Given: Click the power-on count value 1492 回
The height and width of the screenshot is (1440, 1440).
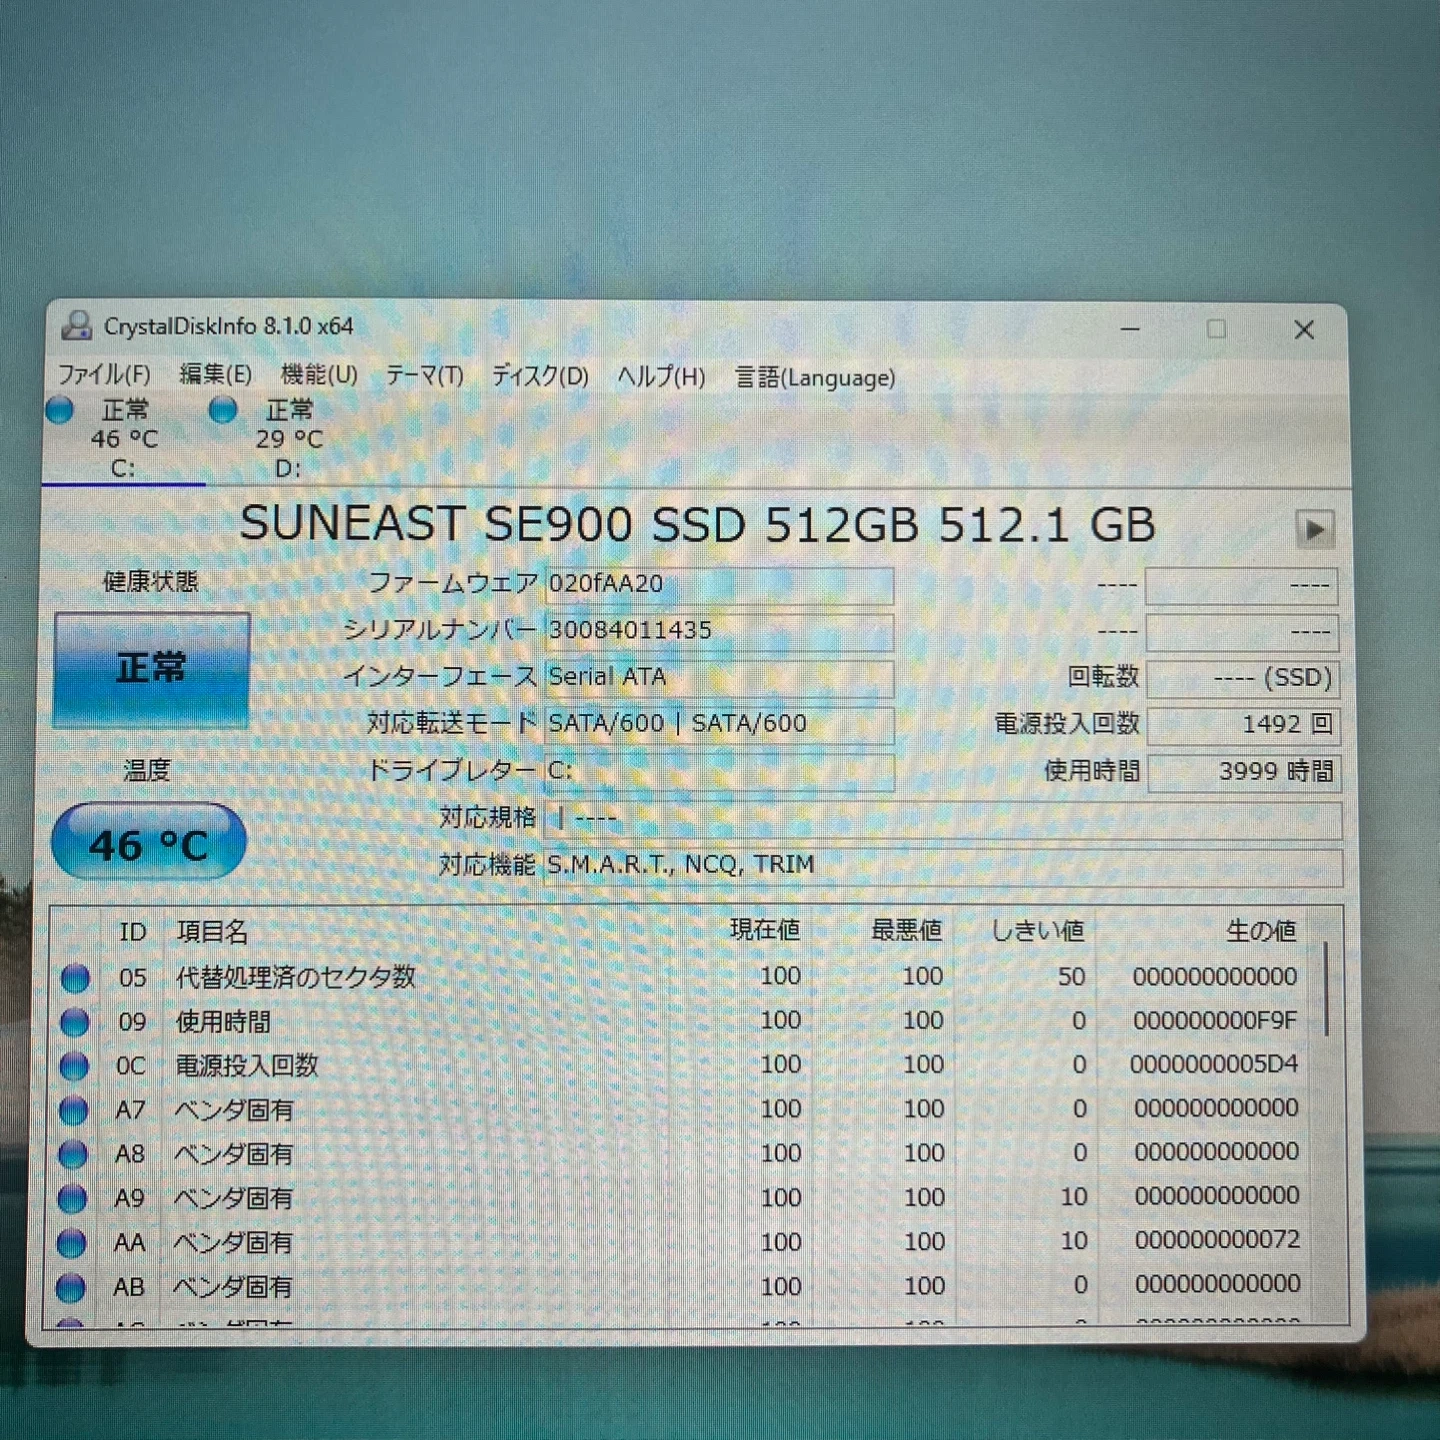Looking at the screenshot, I should 1243,725.
